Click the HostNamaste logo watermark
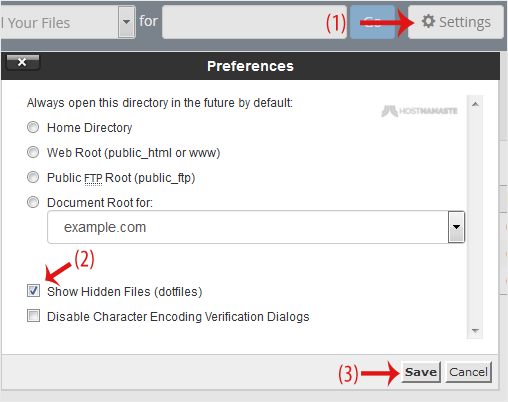This screenshot has width=508, height=402. point(419,111)
